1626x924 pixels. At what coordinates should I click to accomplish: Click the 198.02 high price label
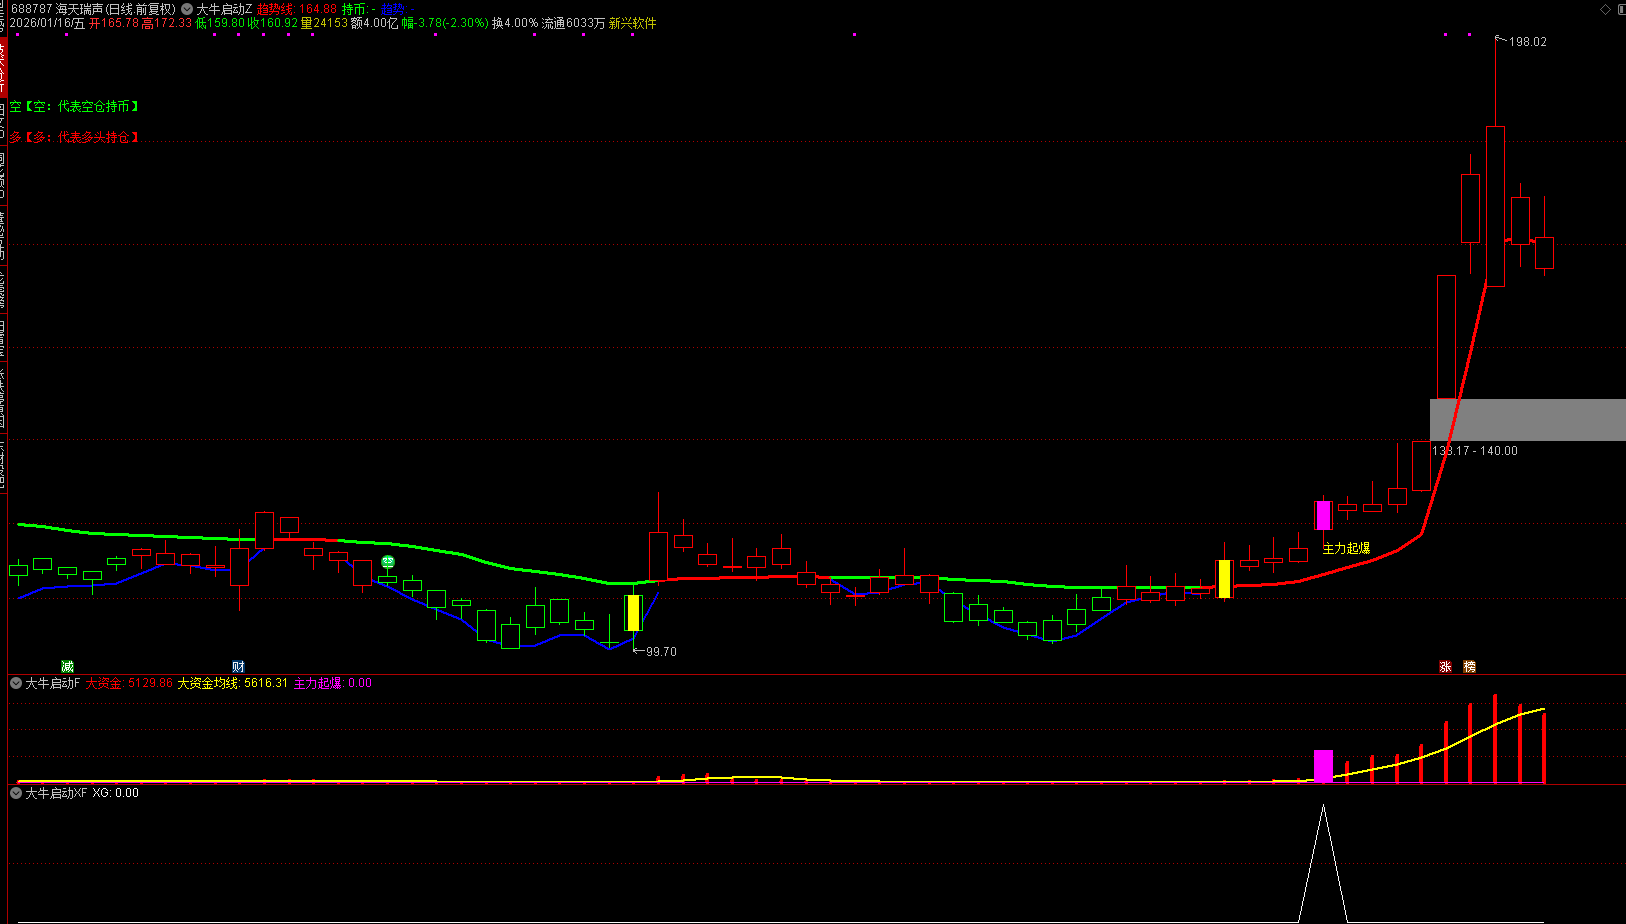(1527, 42)
